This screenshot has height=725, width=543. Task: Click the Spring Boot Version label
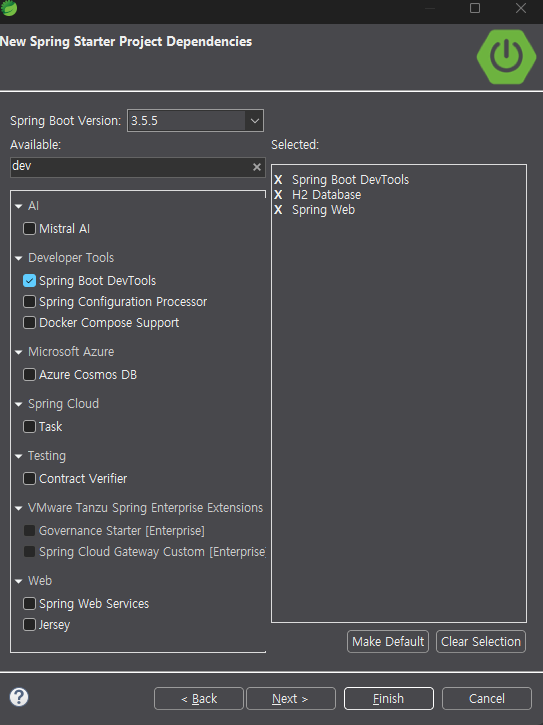click(65, 121)
